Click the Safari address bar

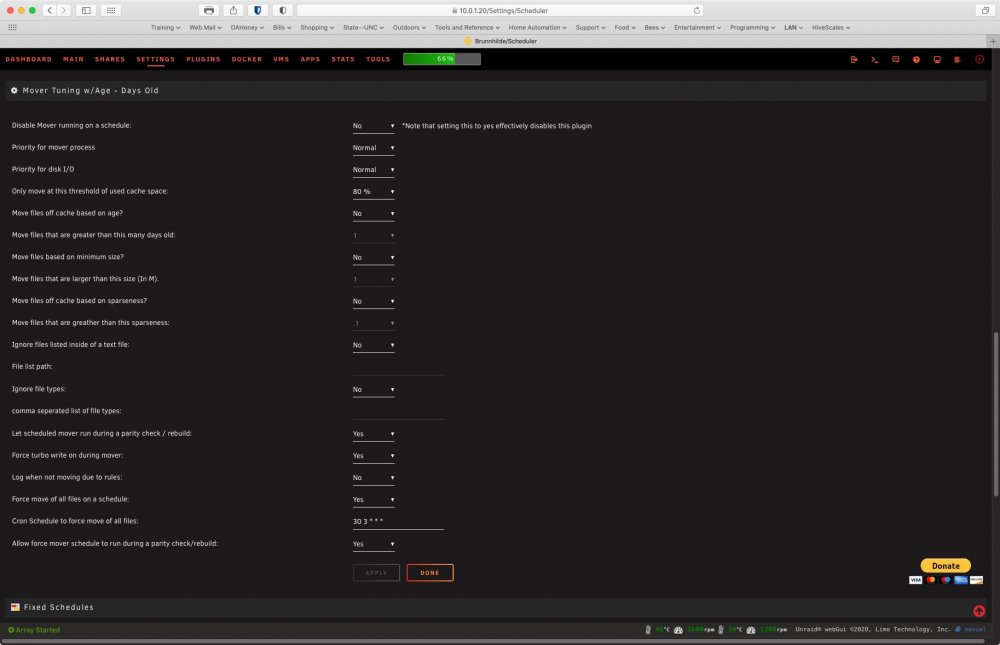tap(501, 10)
